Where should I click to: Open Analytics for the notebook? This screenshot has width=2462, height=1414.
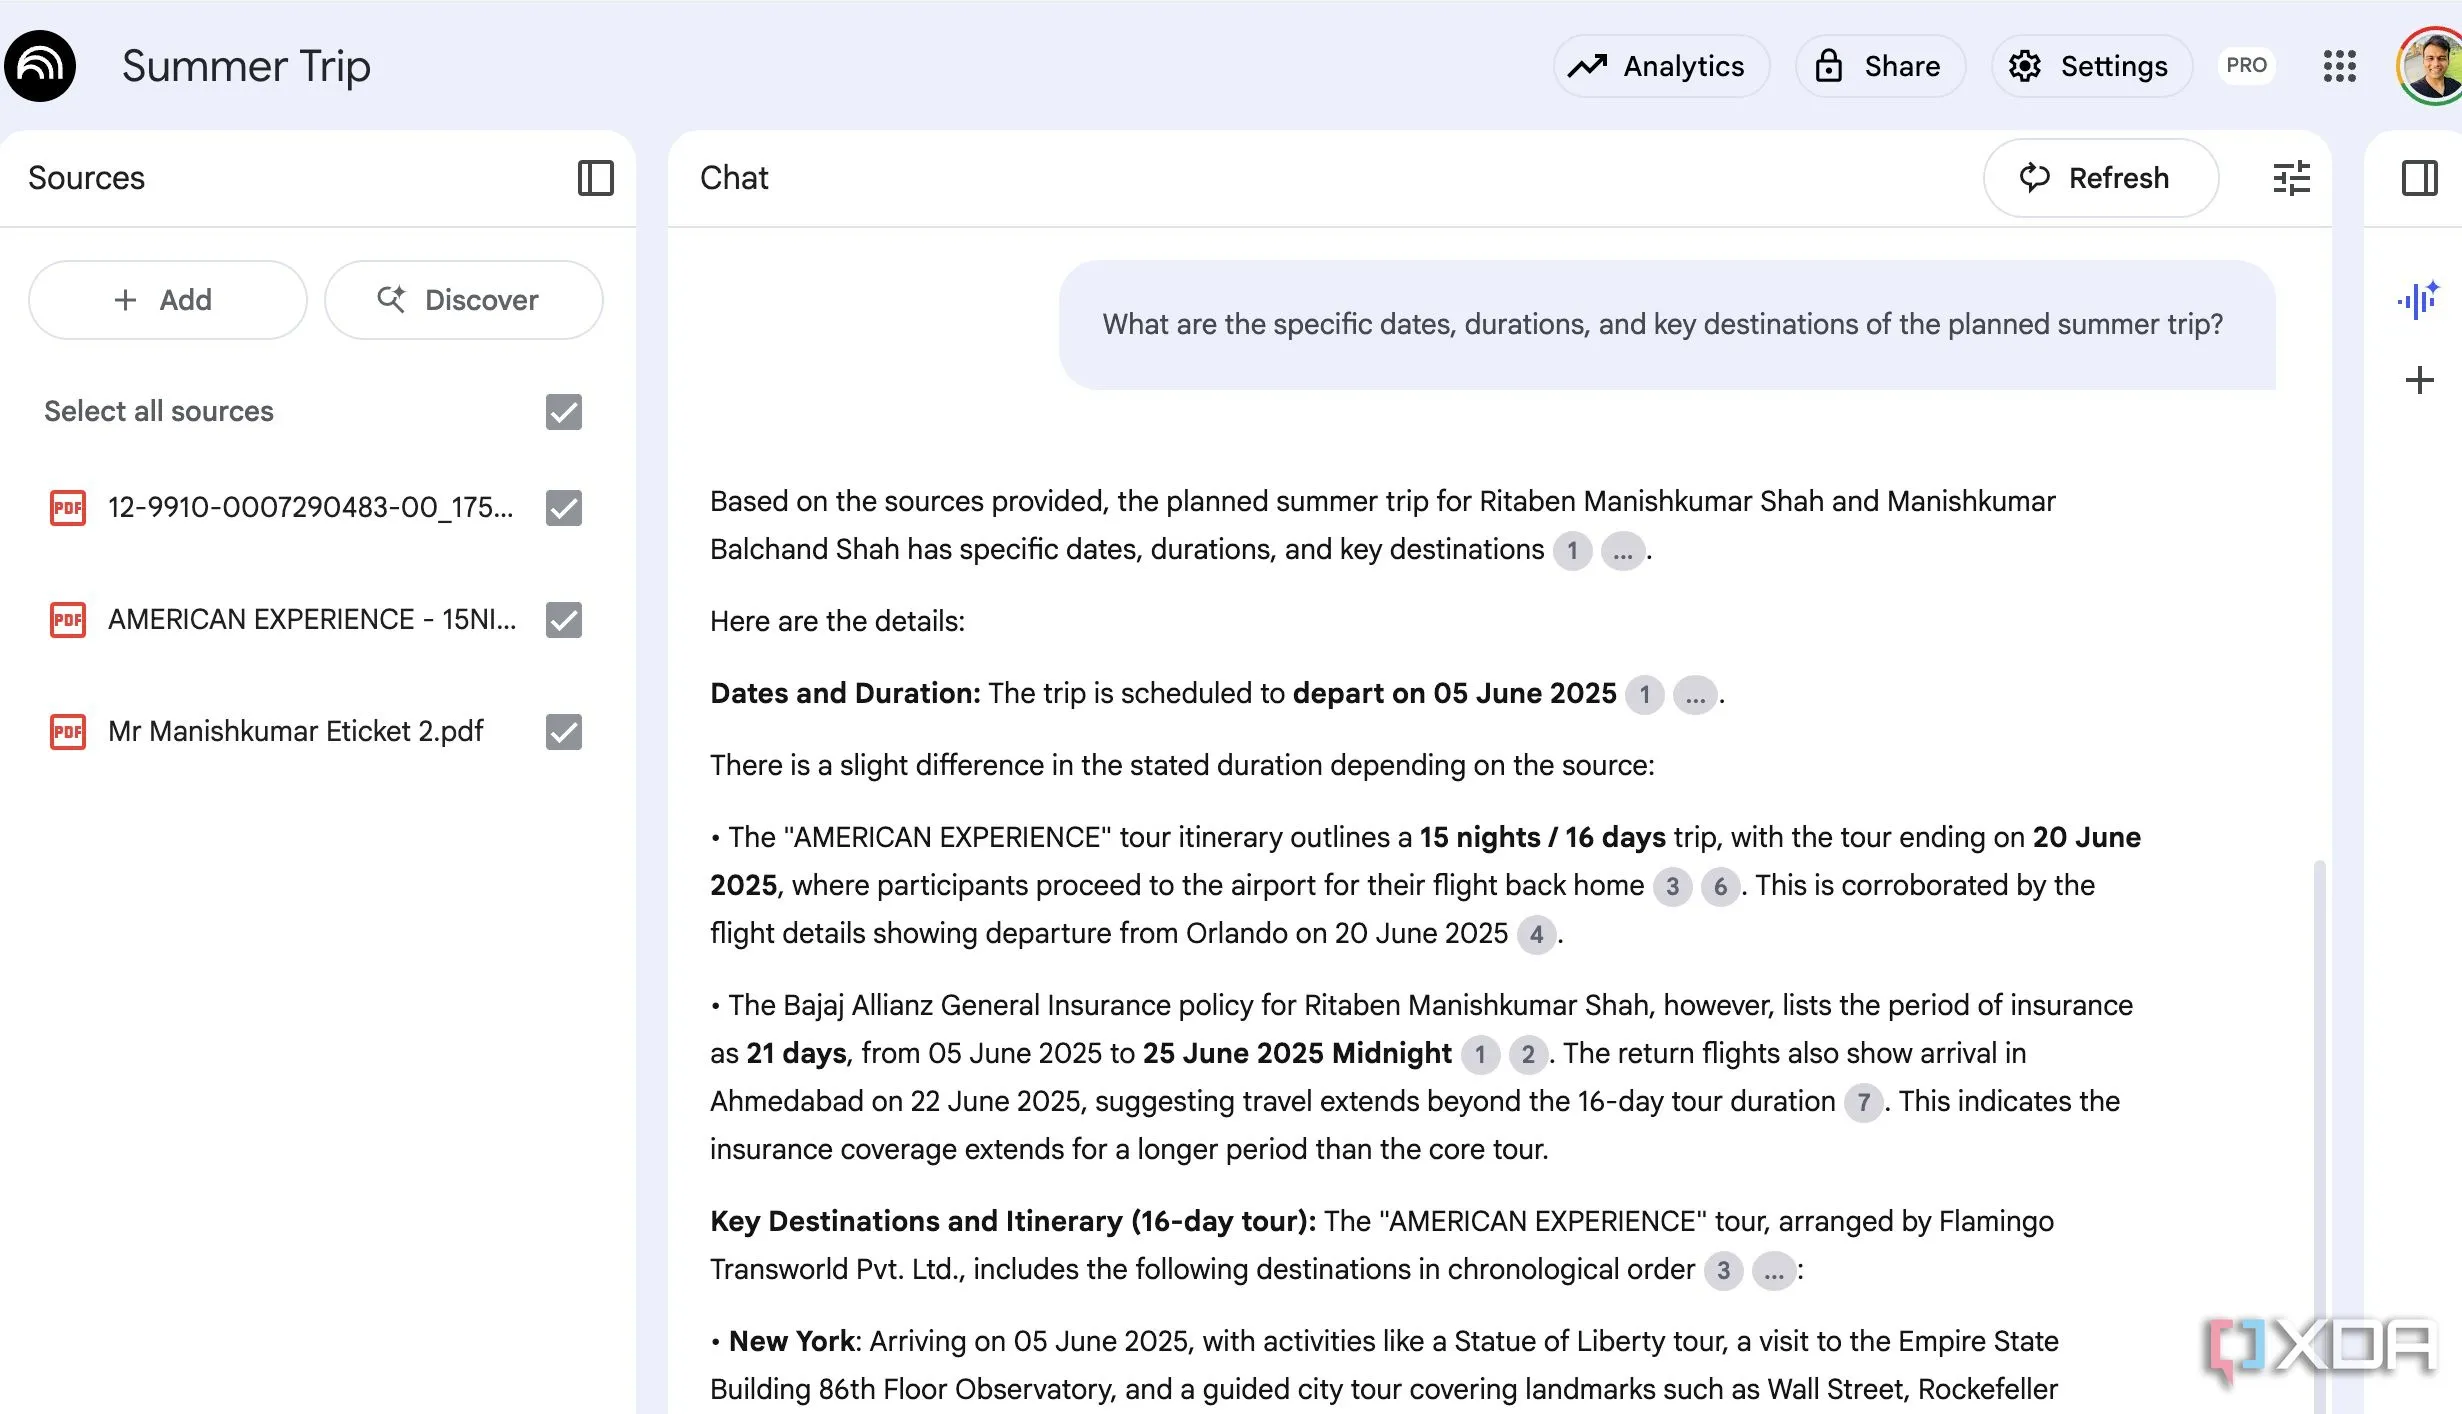tap(1661, 66)
